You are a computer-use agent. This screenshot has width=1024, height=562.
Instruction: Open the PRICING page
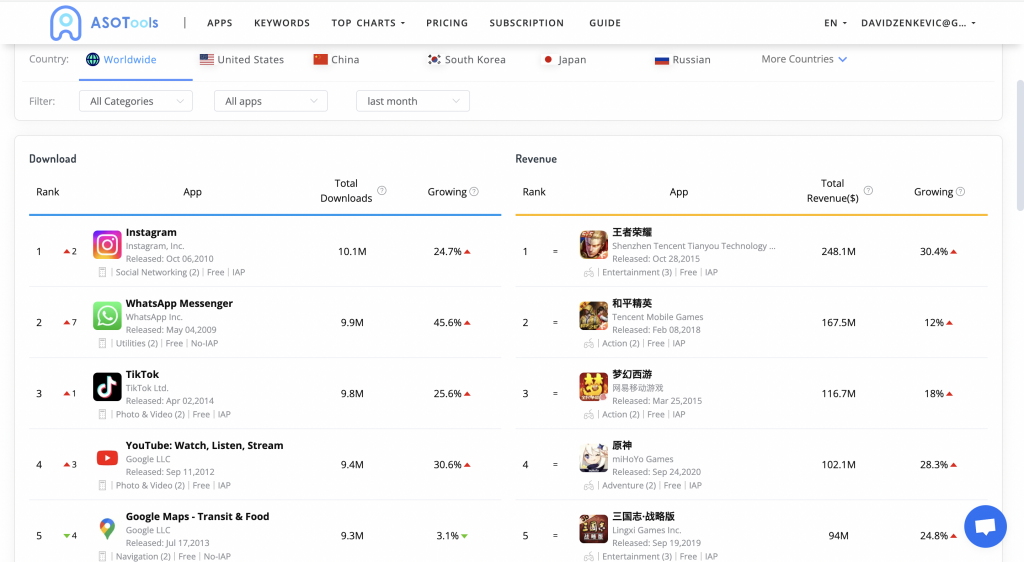coord(447,23)
